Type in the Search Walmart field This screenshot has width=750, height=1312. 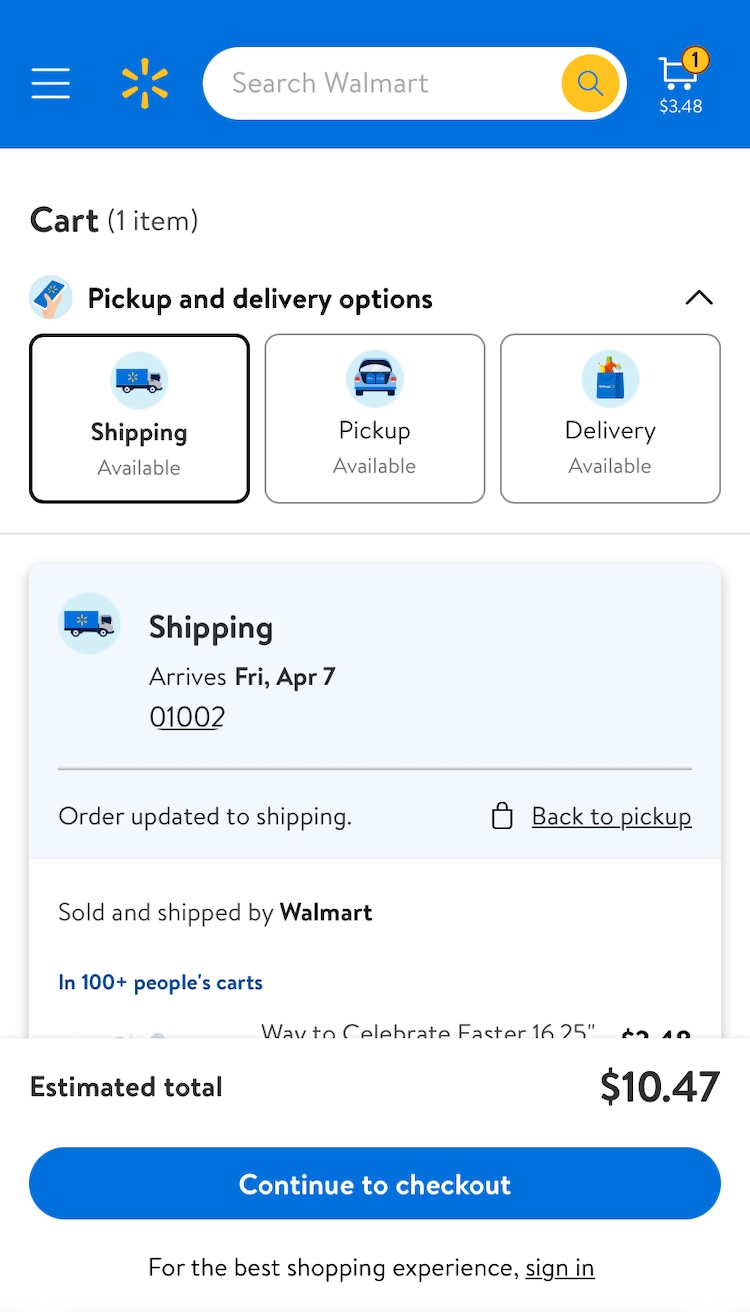pyautogui.click(x=390, y=83)
